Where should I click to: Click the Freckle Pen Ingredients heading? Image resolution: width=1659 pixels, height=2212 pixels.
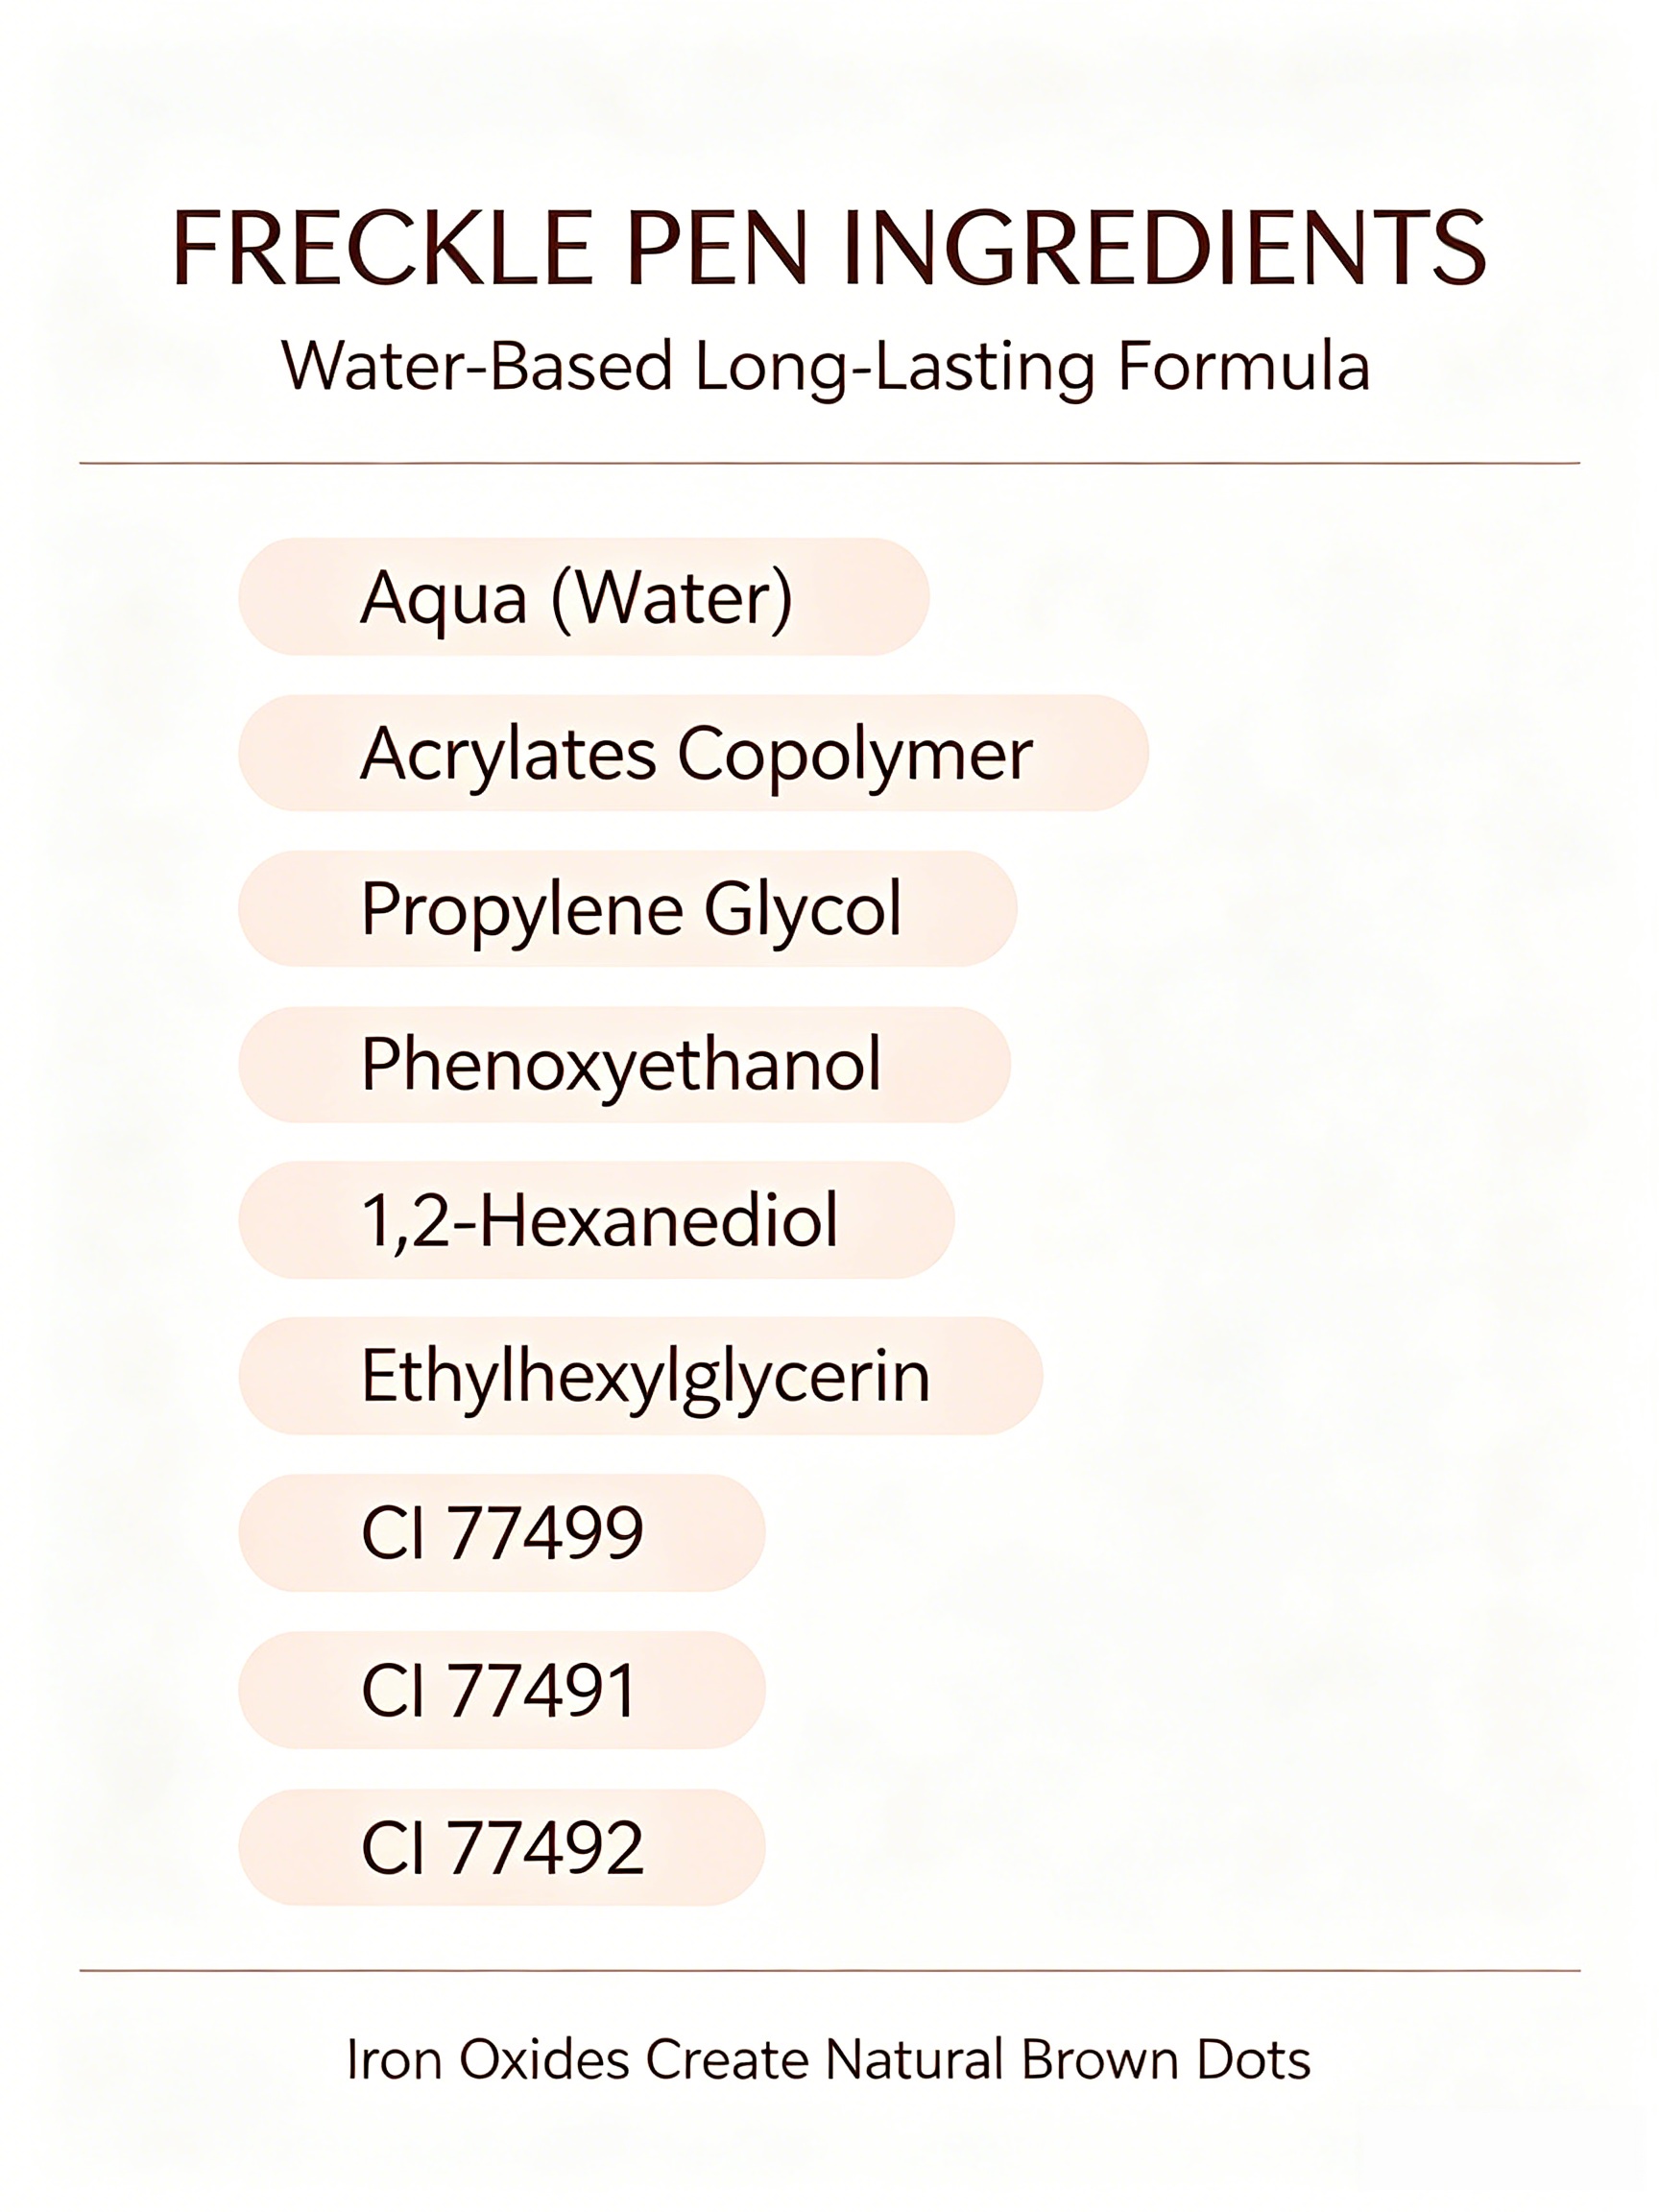click(x=829, y=247)
